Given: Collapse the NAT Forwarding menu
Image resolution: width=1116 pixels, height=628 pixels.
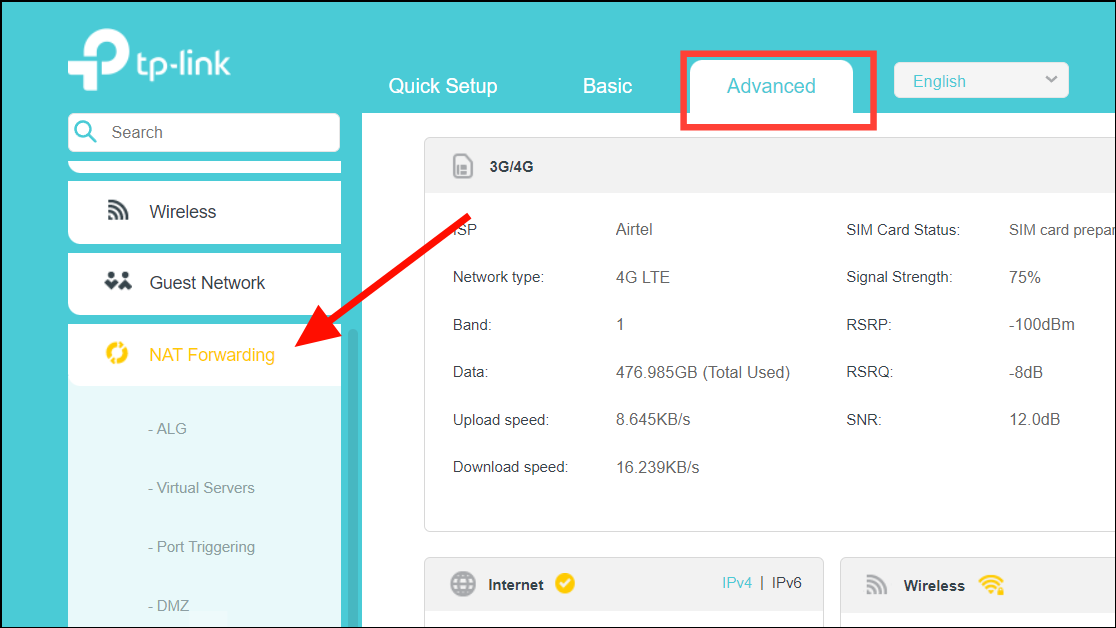Looking at the screenshot, I should point(204,355).
